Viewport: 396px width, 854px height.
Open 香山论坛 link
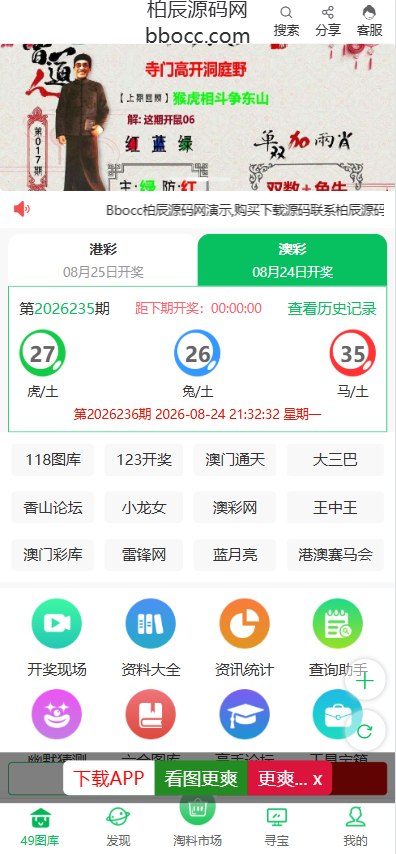coord(53,508)
